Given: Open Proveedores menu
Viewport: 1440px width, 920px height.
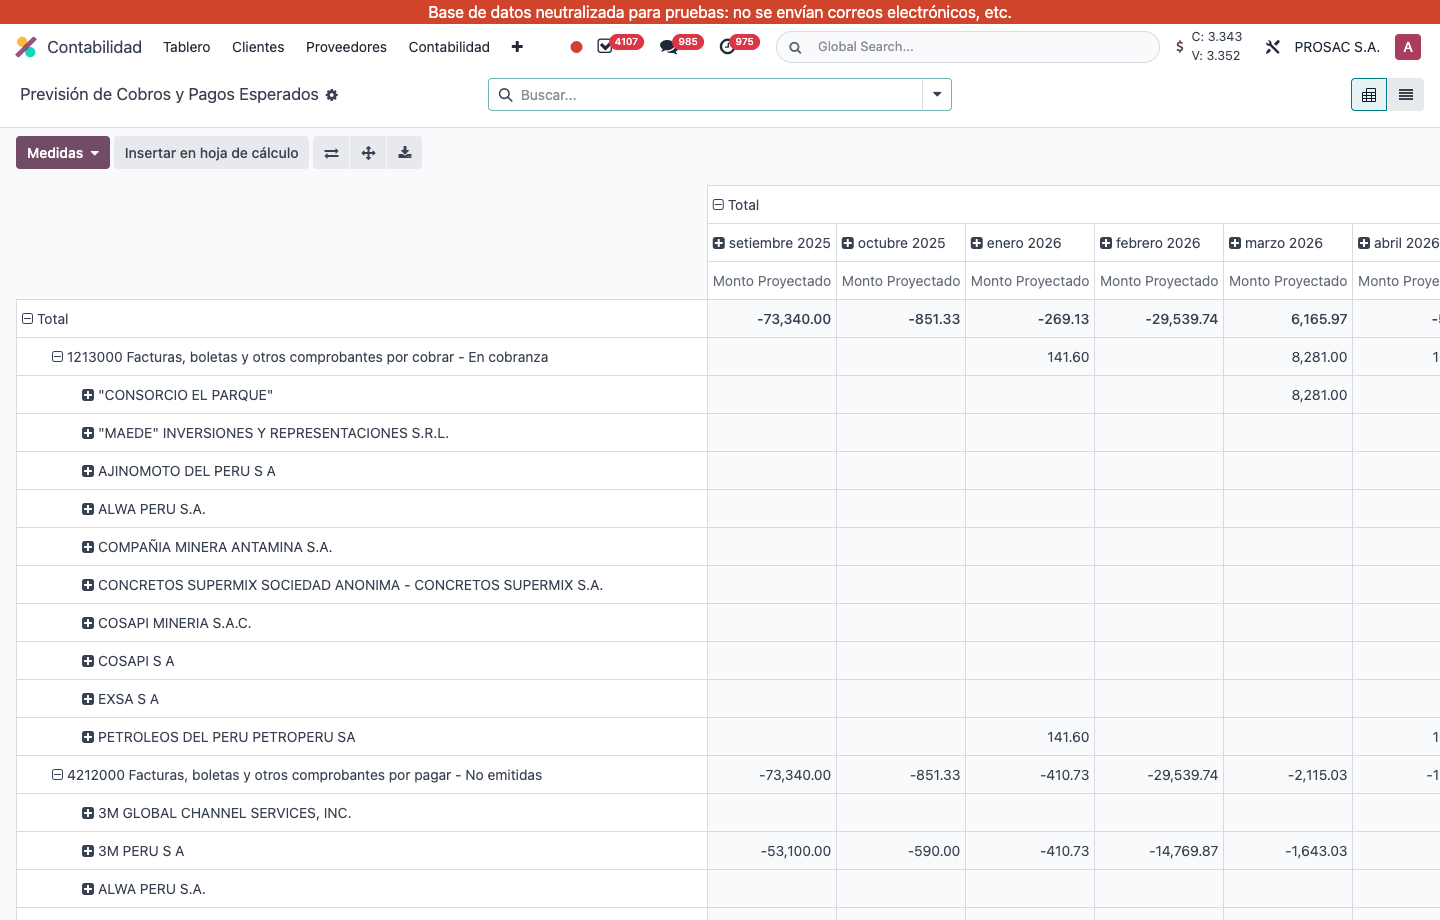Looking at the screenshot, I should point(346,47).
